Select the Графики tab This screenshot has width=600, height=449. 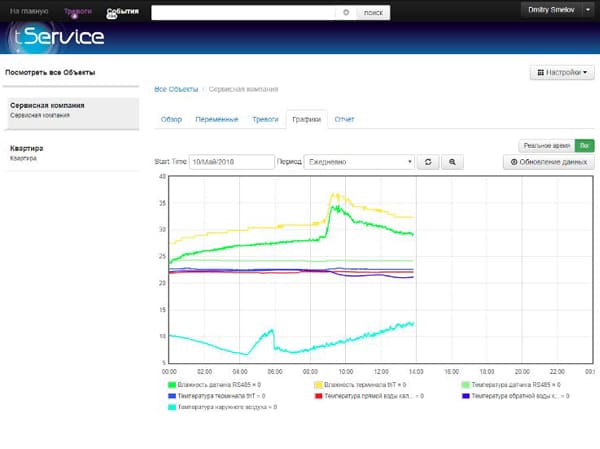point(307,119)
